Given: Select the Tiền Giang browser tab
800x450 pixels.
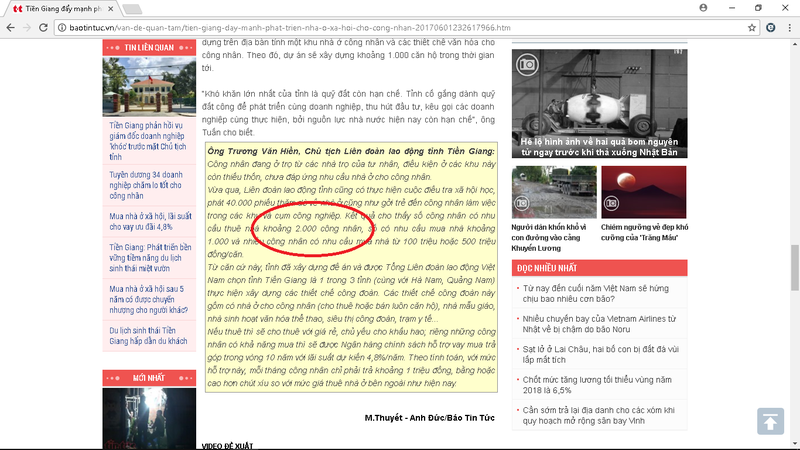Looking at the screenshot, I should pyautogui.click(x=64, y=9).
